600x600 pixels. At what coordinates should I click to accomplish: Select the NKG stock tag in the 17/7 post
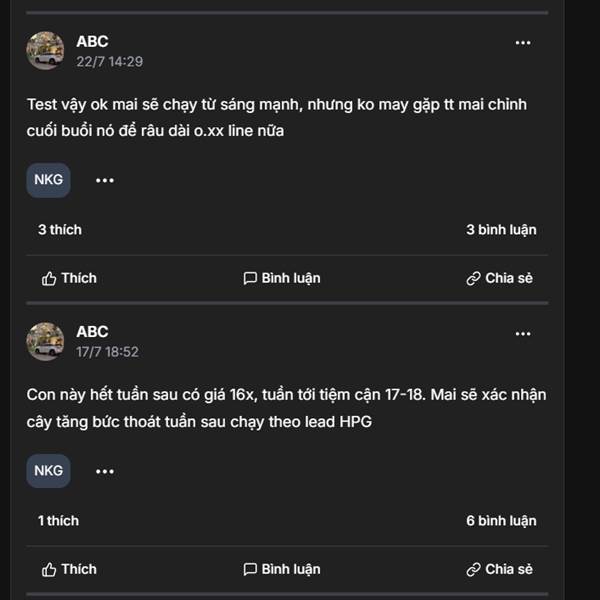pos(48,471)
